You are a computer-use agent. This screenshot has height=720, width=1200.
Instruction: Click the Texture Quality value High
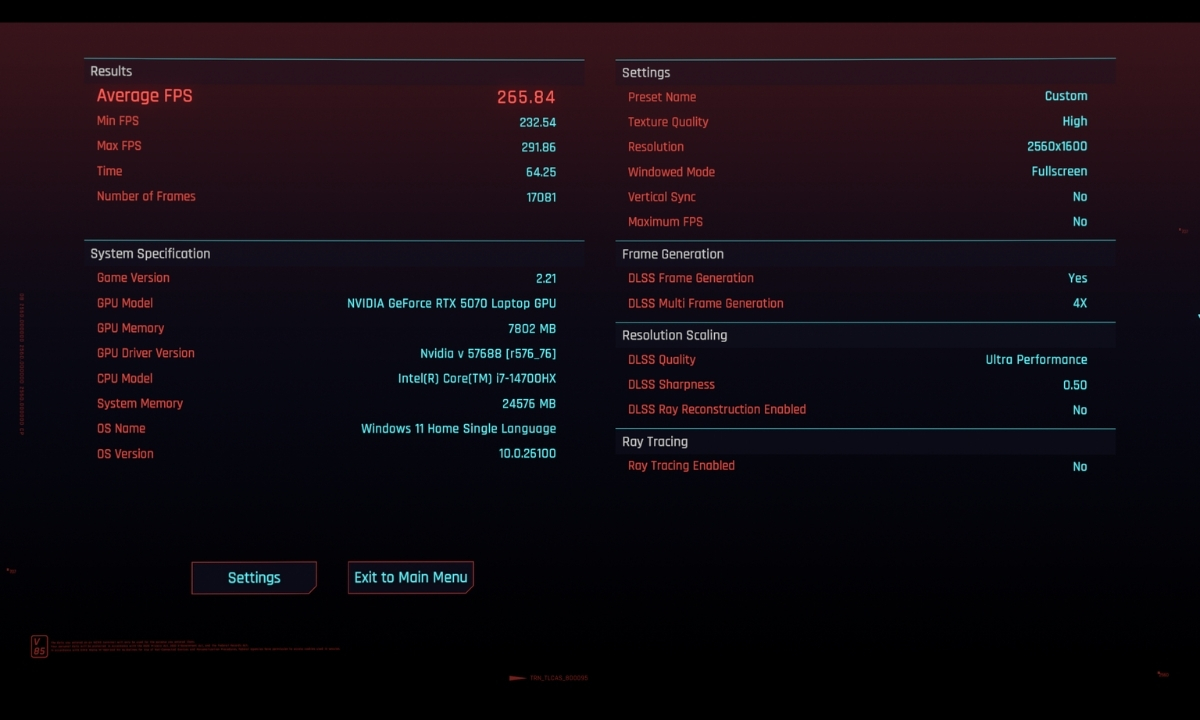coord(1075,121)
